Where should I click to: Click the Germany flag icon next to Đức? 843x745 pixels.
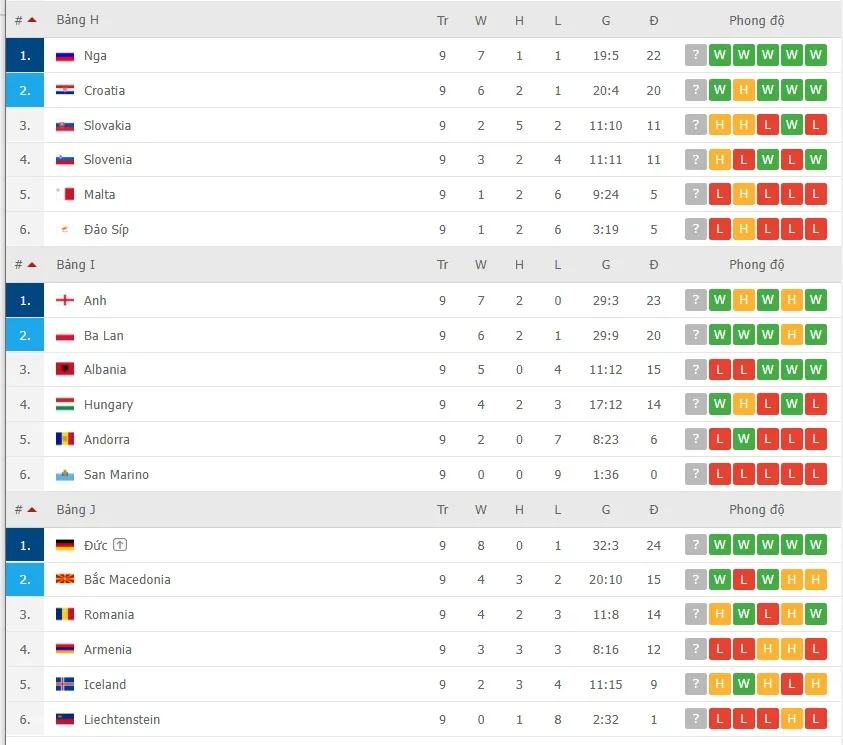[64, 545]
